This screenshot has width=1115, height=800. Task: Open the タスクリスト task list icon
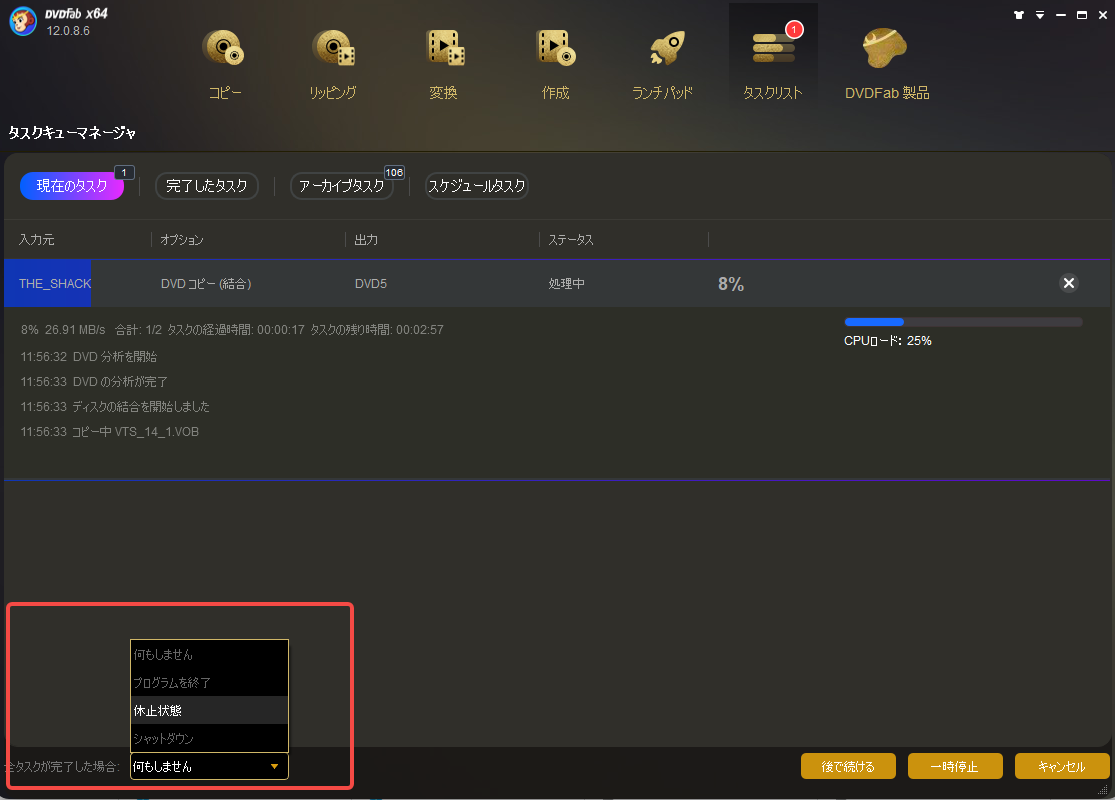coord(773,48)
